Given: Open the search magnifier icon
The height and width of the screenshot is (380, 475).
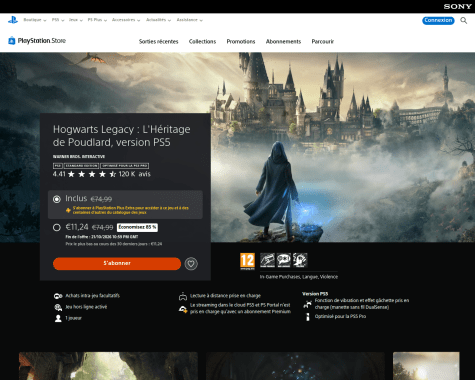Looking at the screenshot, I should pyautogui.click(x=463, y=21).
